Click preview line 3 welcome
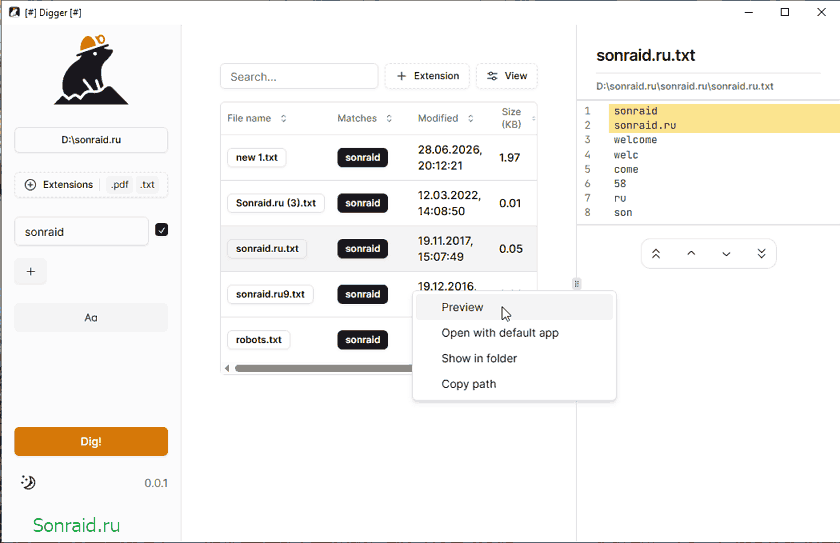 pos(635,140)
